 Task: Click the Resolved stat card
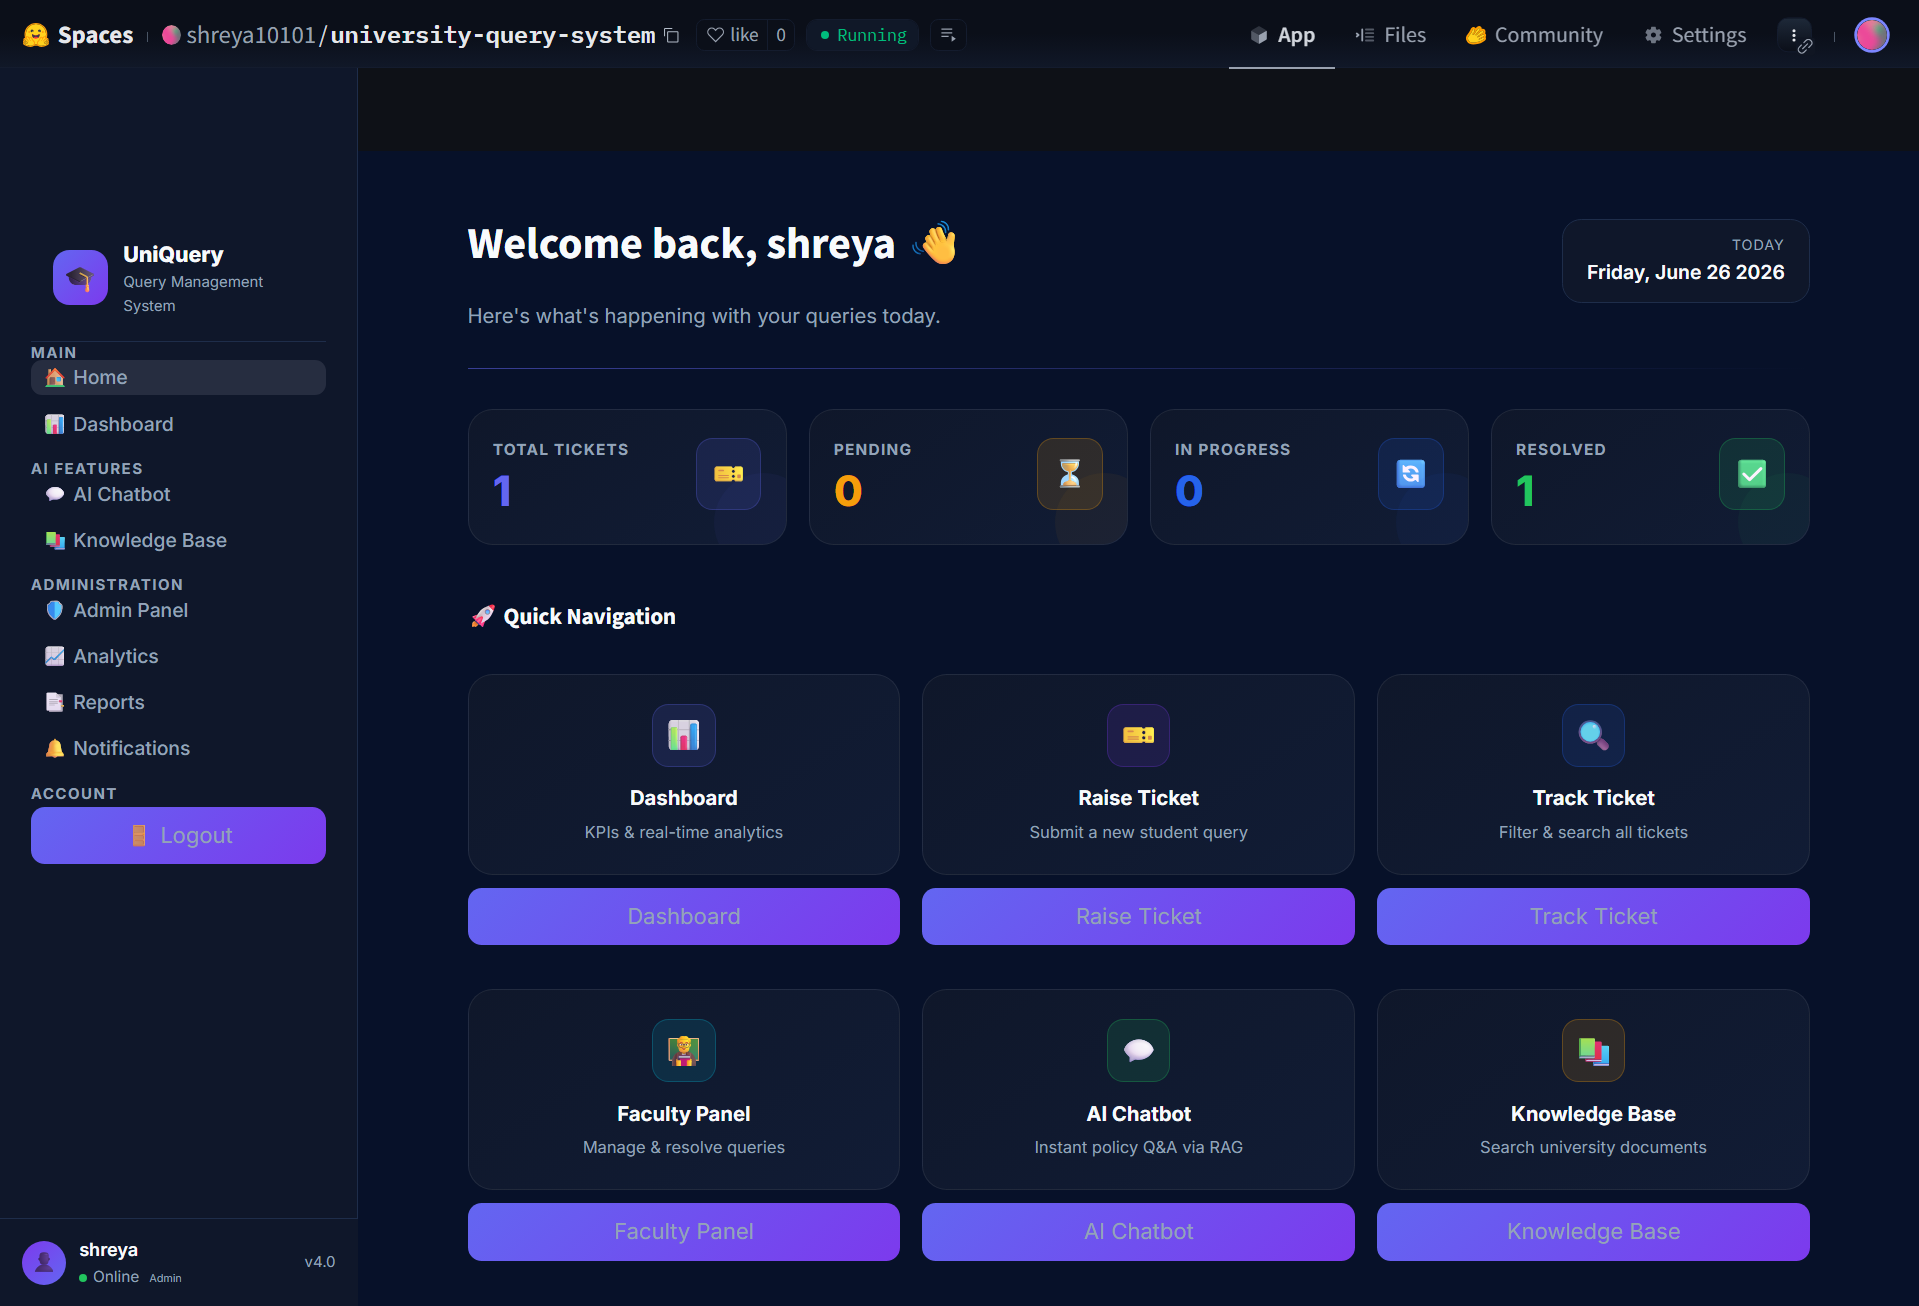point(1650,477)
